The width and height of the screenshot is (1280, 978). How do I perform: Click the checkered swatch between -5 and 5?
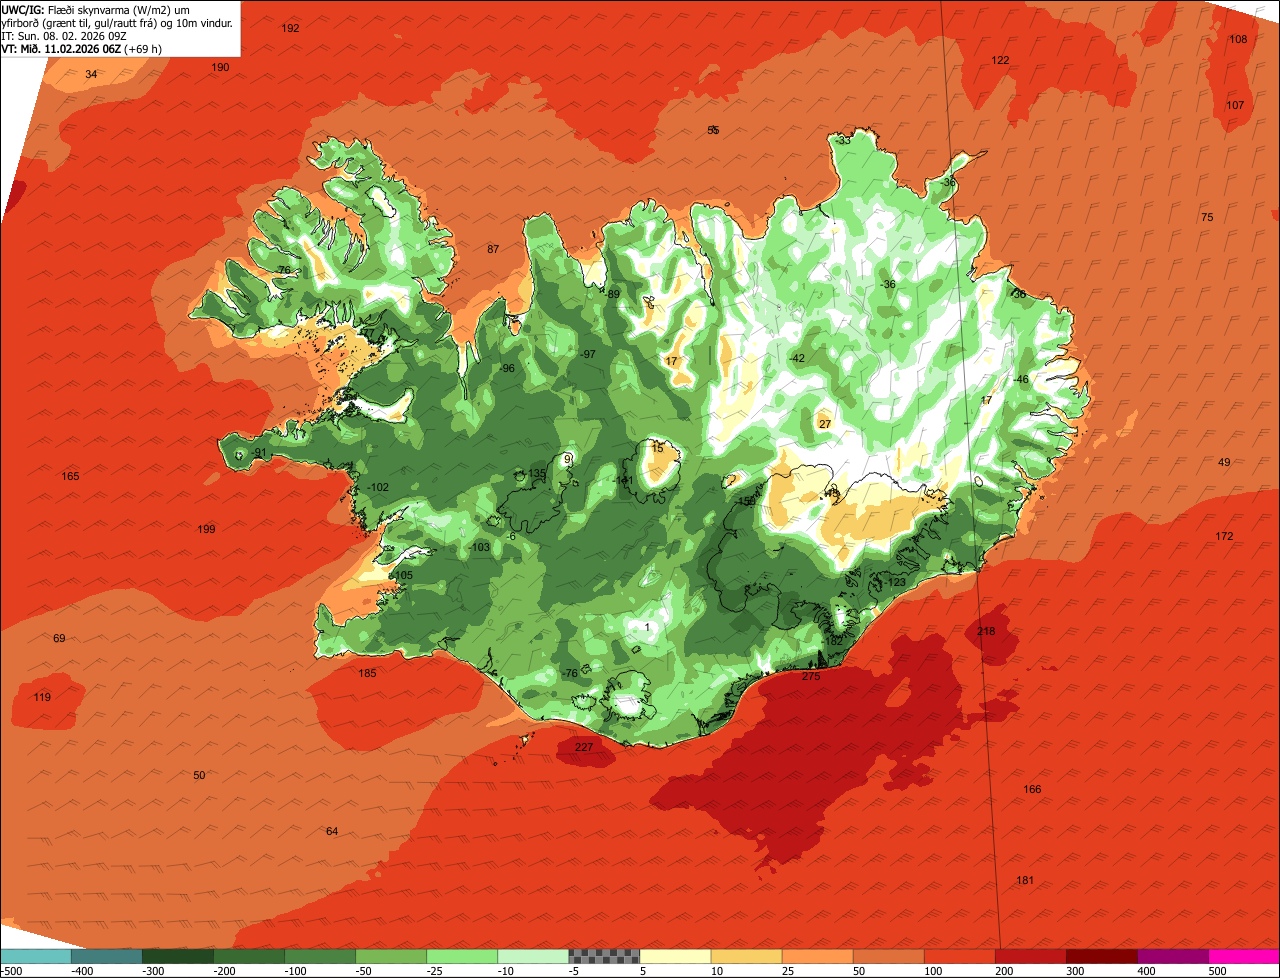coord(604,956)
